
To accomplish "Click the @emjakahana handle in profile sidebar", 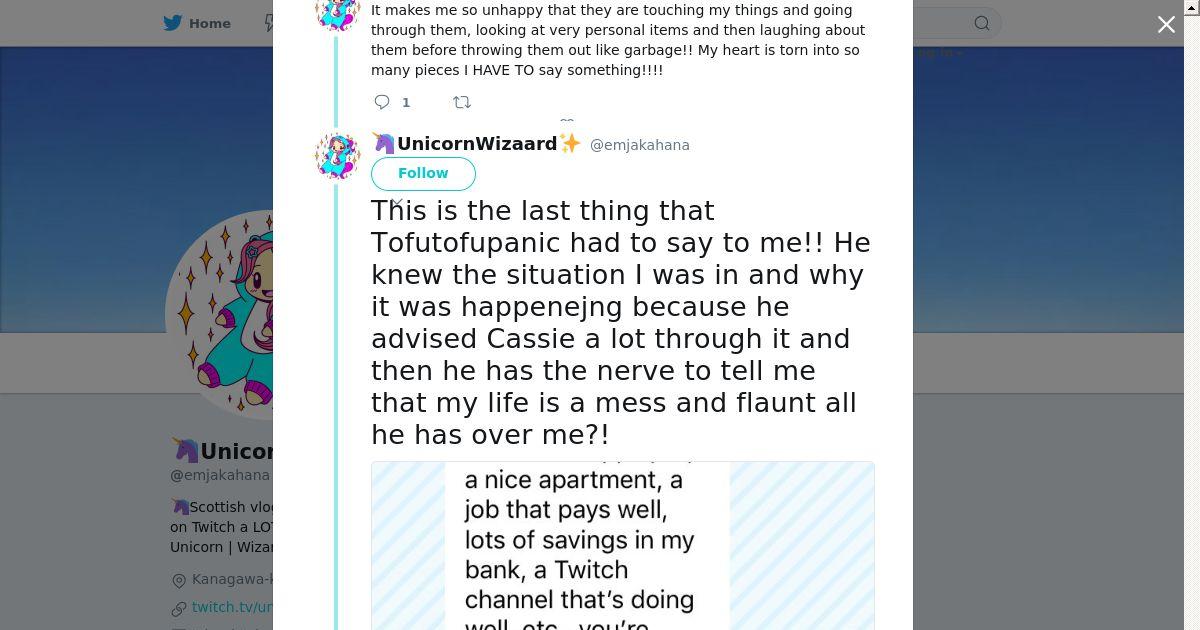I will click(x=220, y=476).
